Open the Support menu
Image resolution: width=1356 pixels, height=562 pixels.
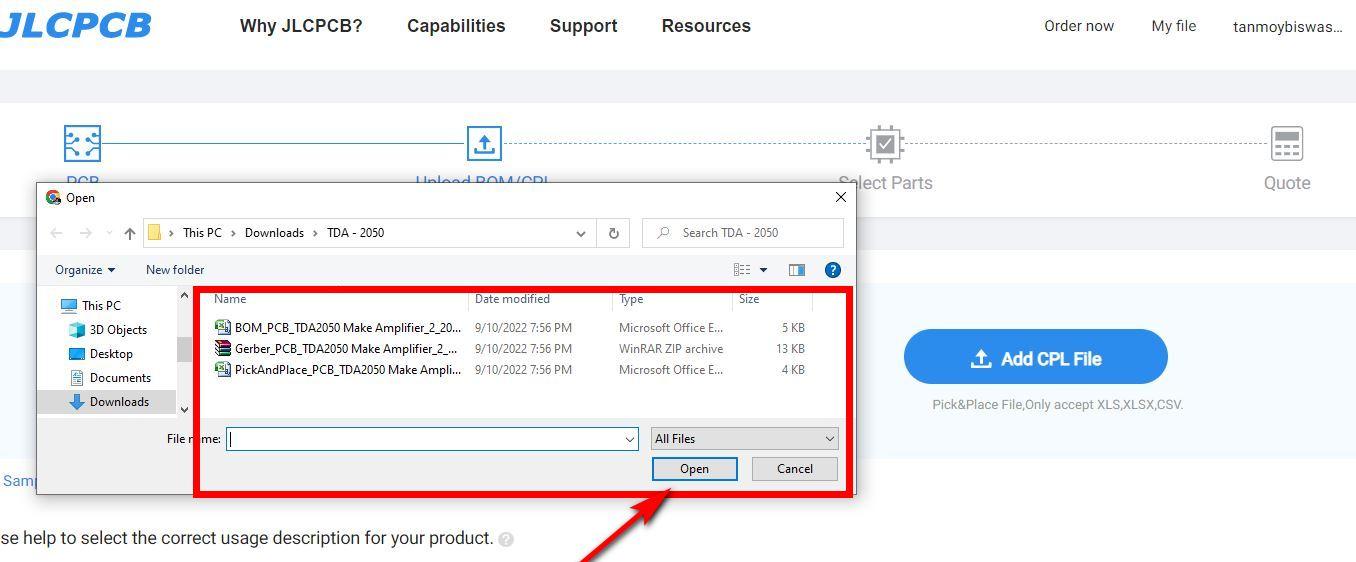tap(584, 26)
